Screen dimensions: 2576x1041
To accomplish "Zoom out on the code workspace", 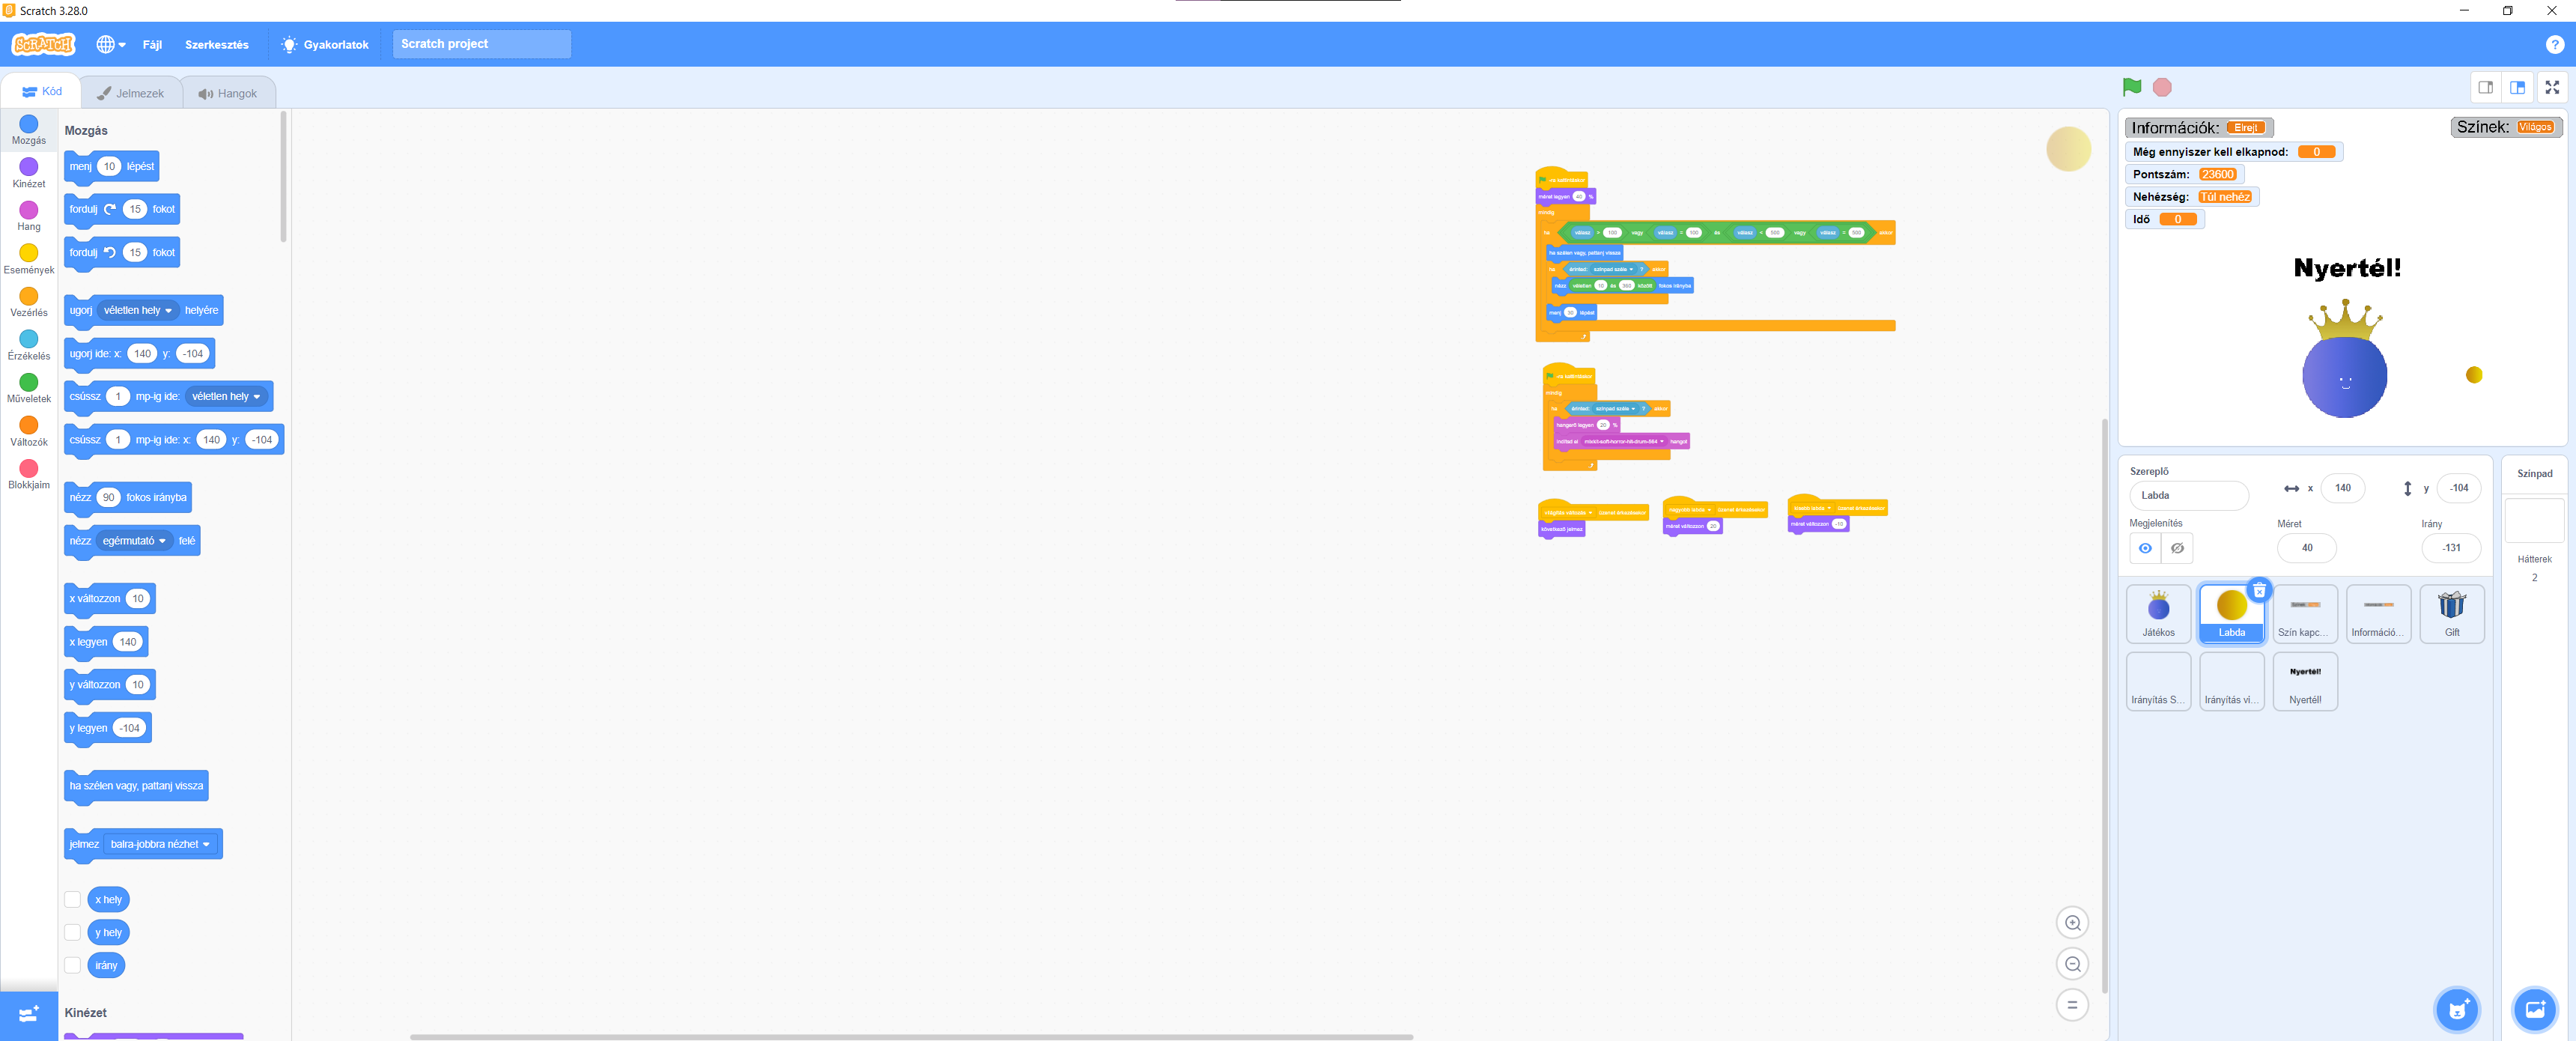I will pos(2072,964).
